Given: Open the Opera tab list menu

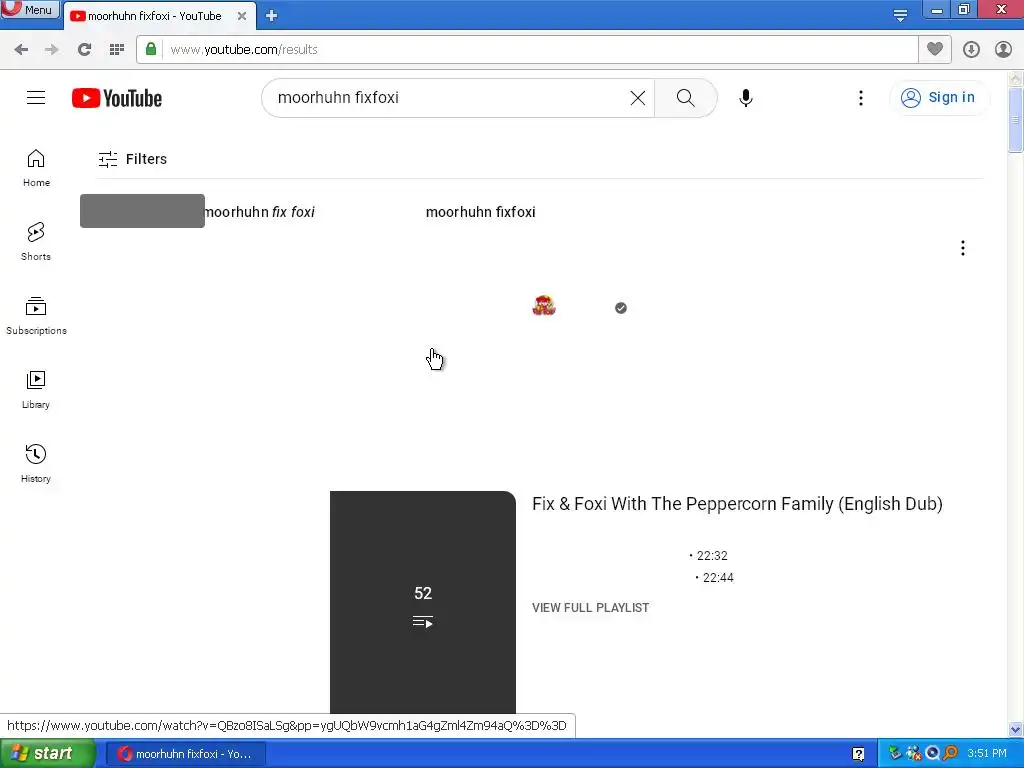Looking at the screenshot, I should (900, 14).
